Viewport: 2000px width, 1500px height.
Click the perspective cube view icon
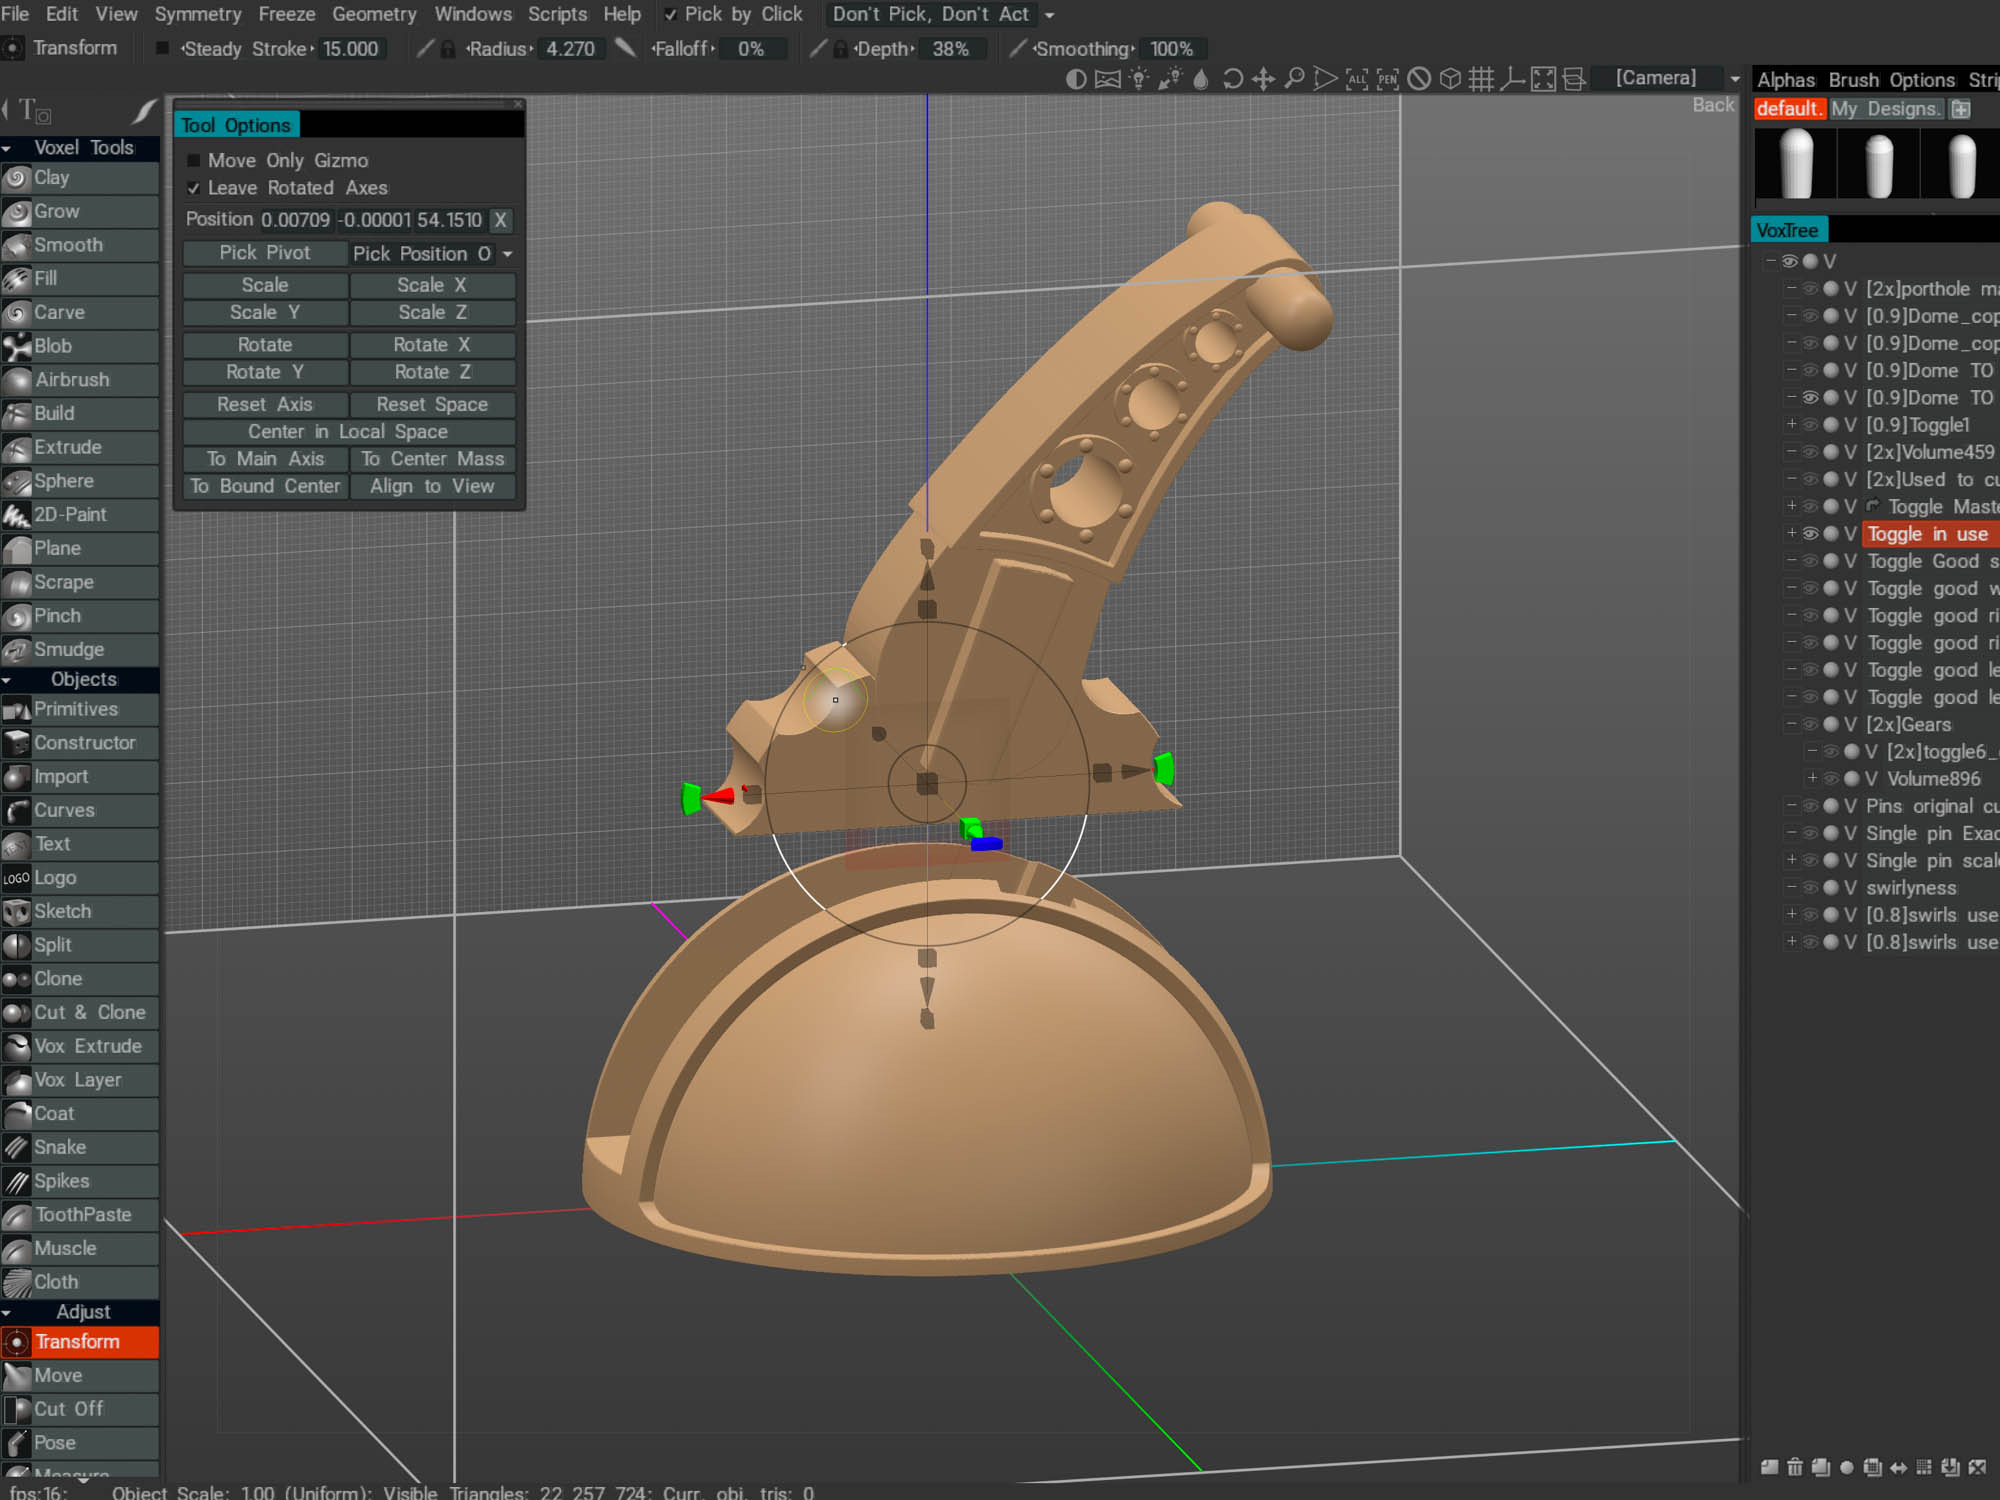(x=1450, y=79)
